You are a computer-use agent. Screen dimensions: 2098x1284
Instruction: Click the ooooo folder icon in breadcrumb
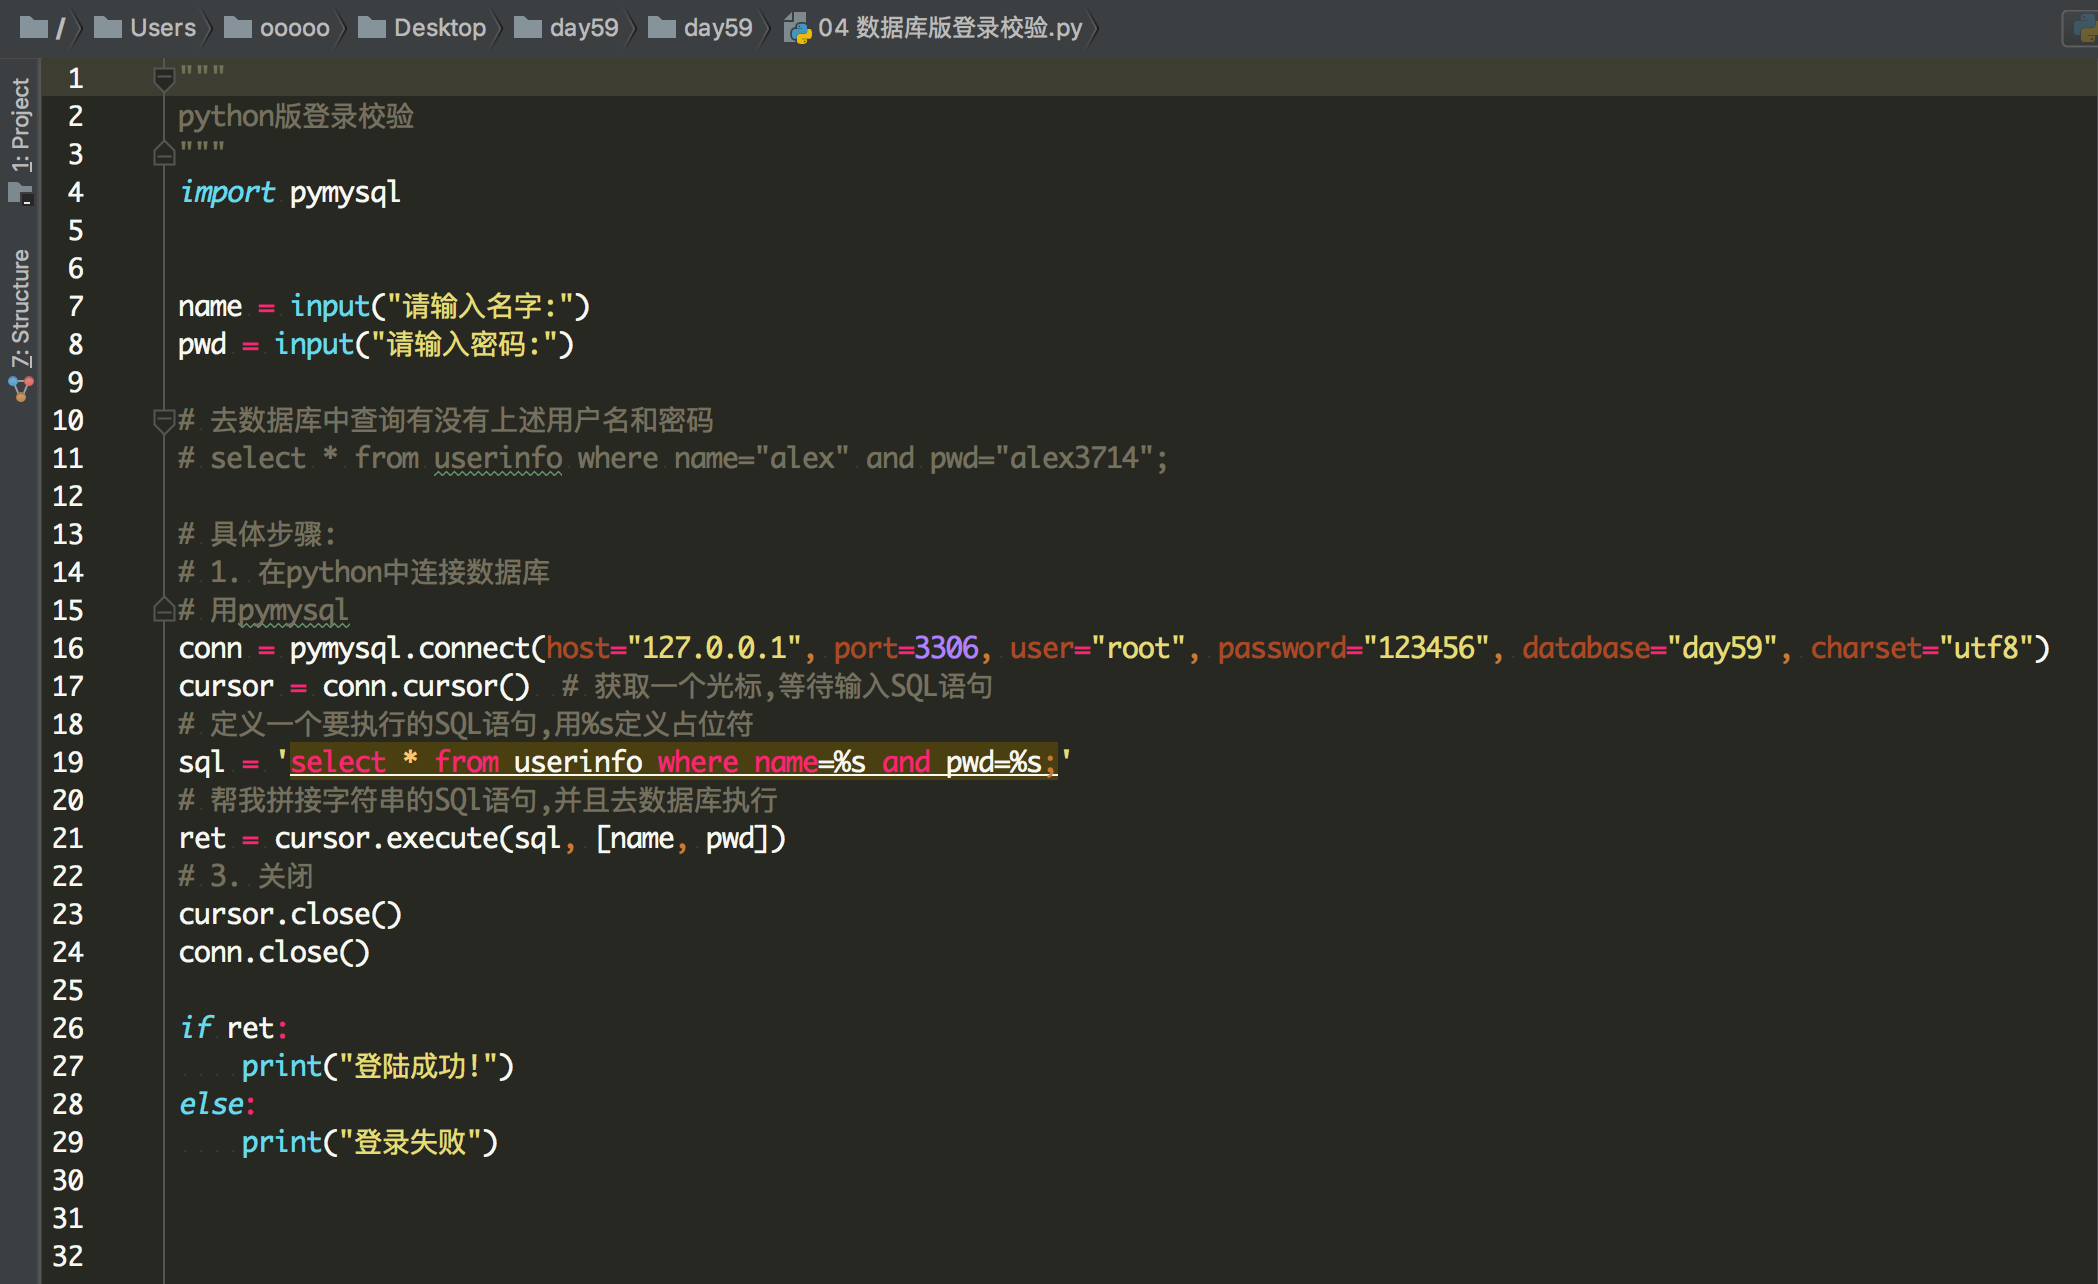coord(237,27)
